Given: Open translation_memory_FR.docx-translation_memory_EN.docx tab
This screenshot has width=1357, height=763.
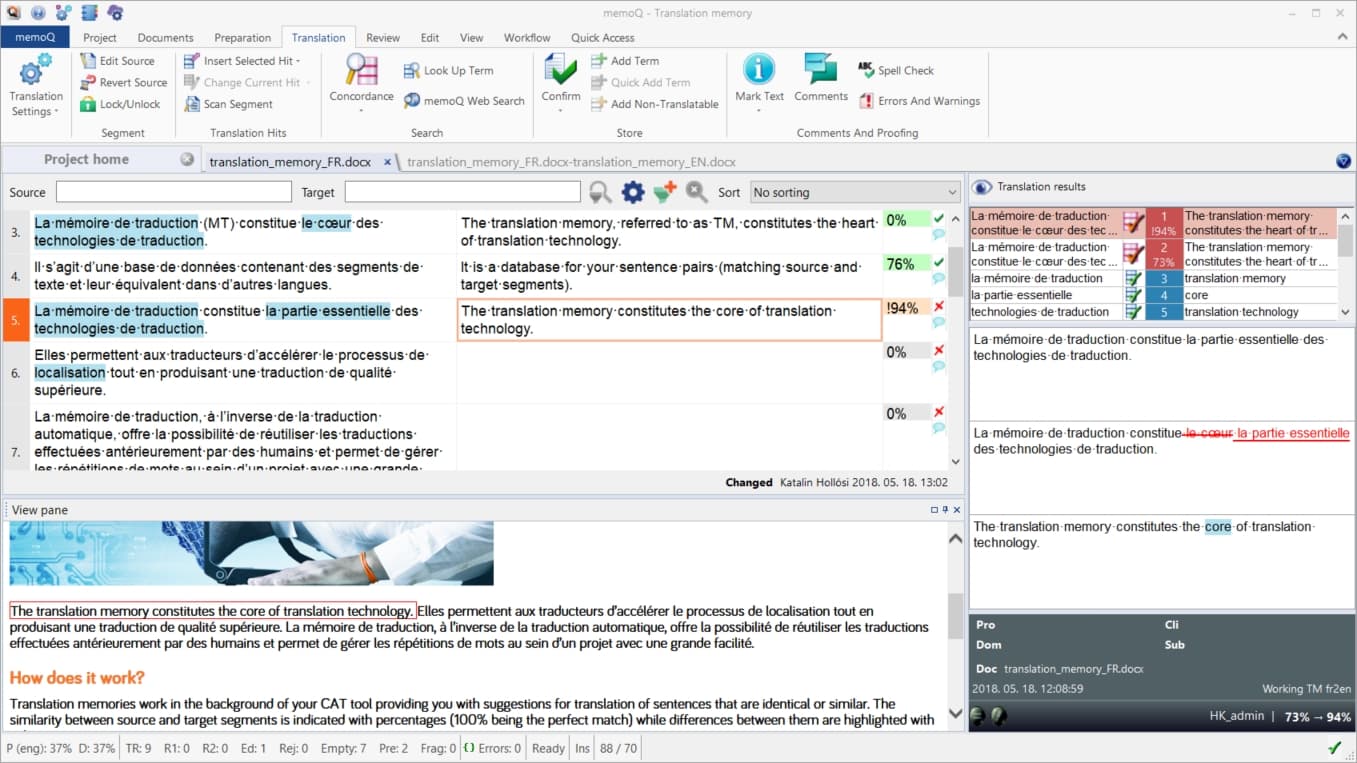Looking at the screenshot, I should [x=571, y=162].
